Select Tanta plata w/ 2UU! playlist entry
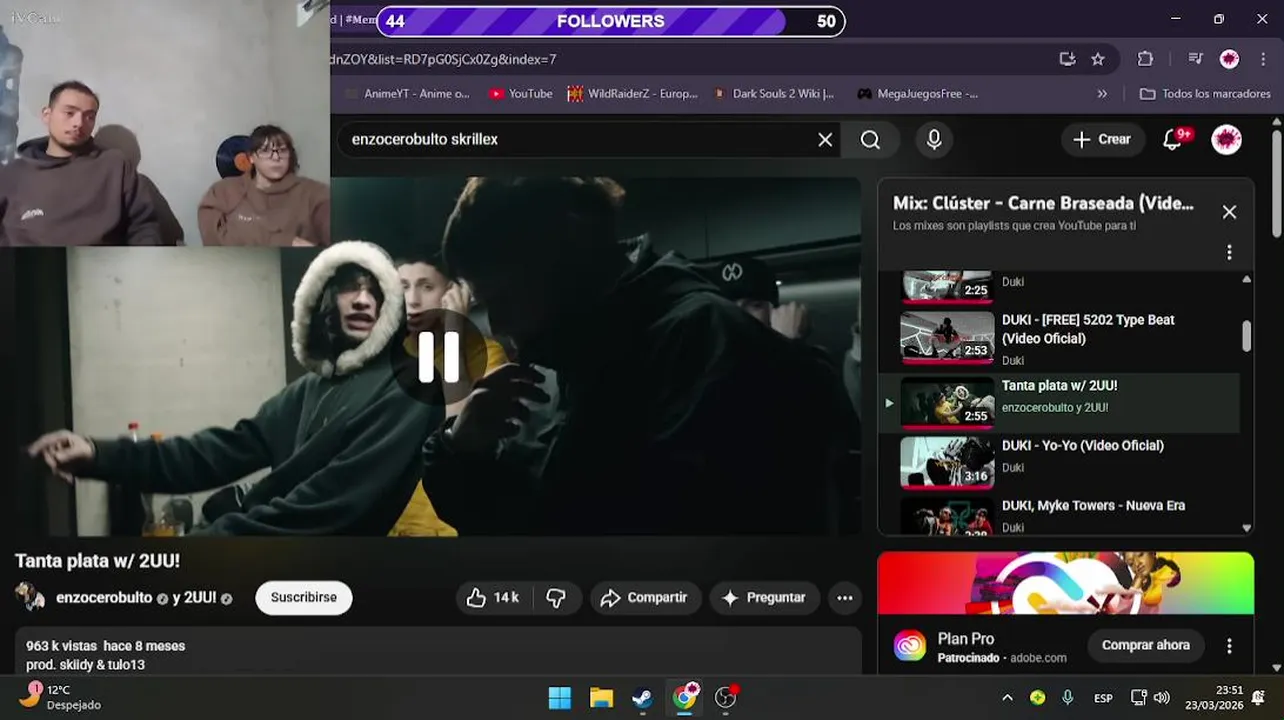Viewport: 1284px width, 720px height. 1060,403
